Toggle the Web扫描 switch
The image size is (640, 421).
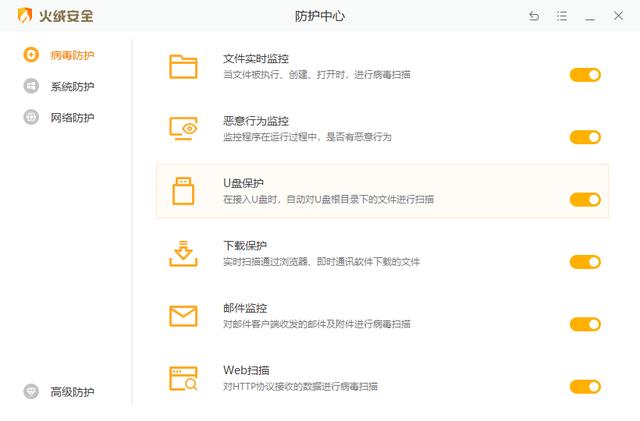click(585, 387)
